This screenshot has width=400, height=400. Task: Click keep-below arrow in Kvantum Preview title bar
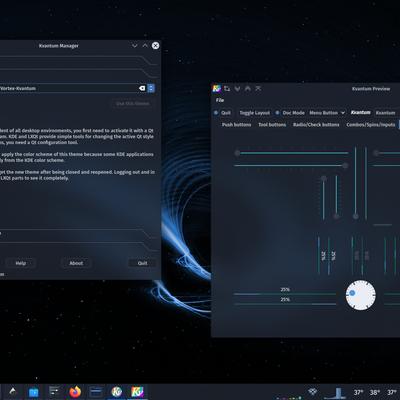[x=237, y=89]
